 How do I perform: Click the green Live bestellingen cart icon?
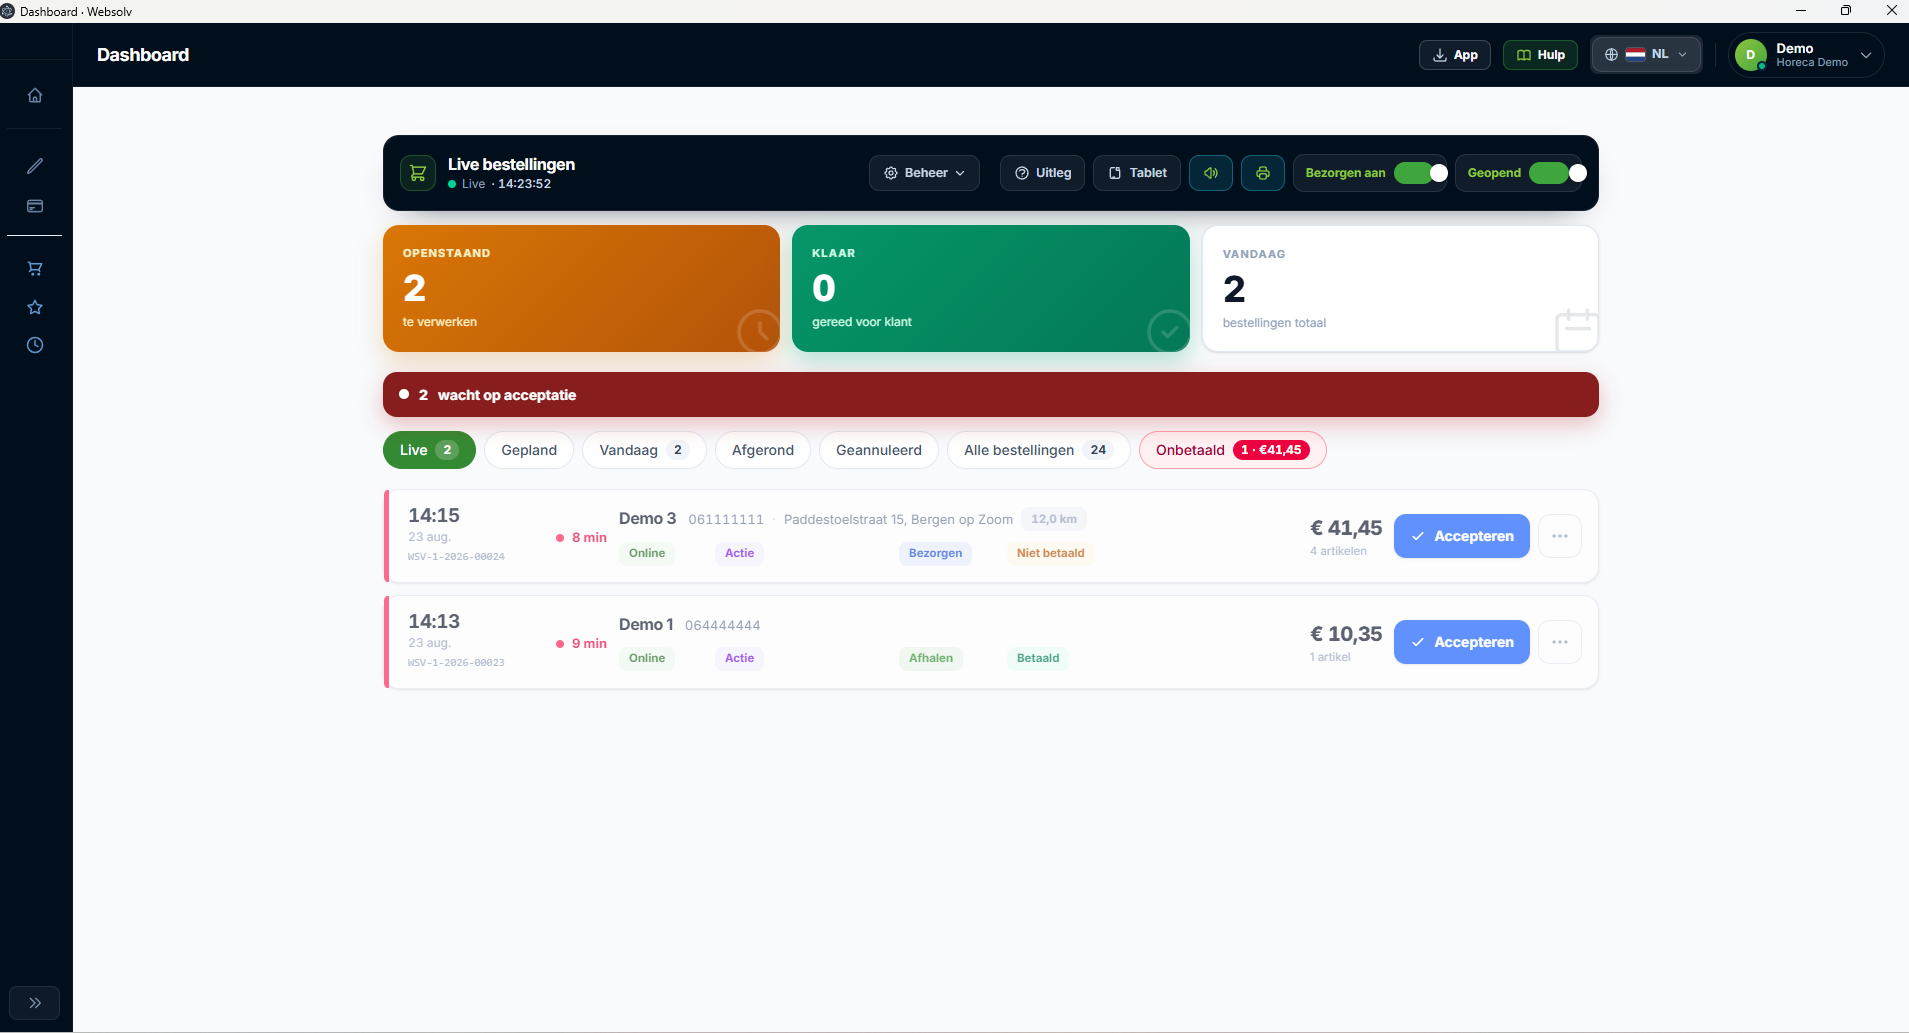(418, 173)
